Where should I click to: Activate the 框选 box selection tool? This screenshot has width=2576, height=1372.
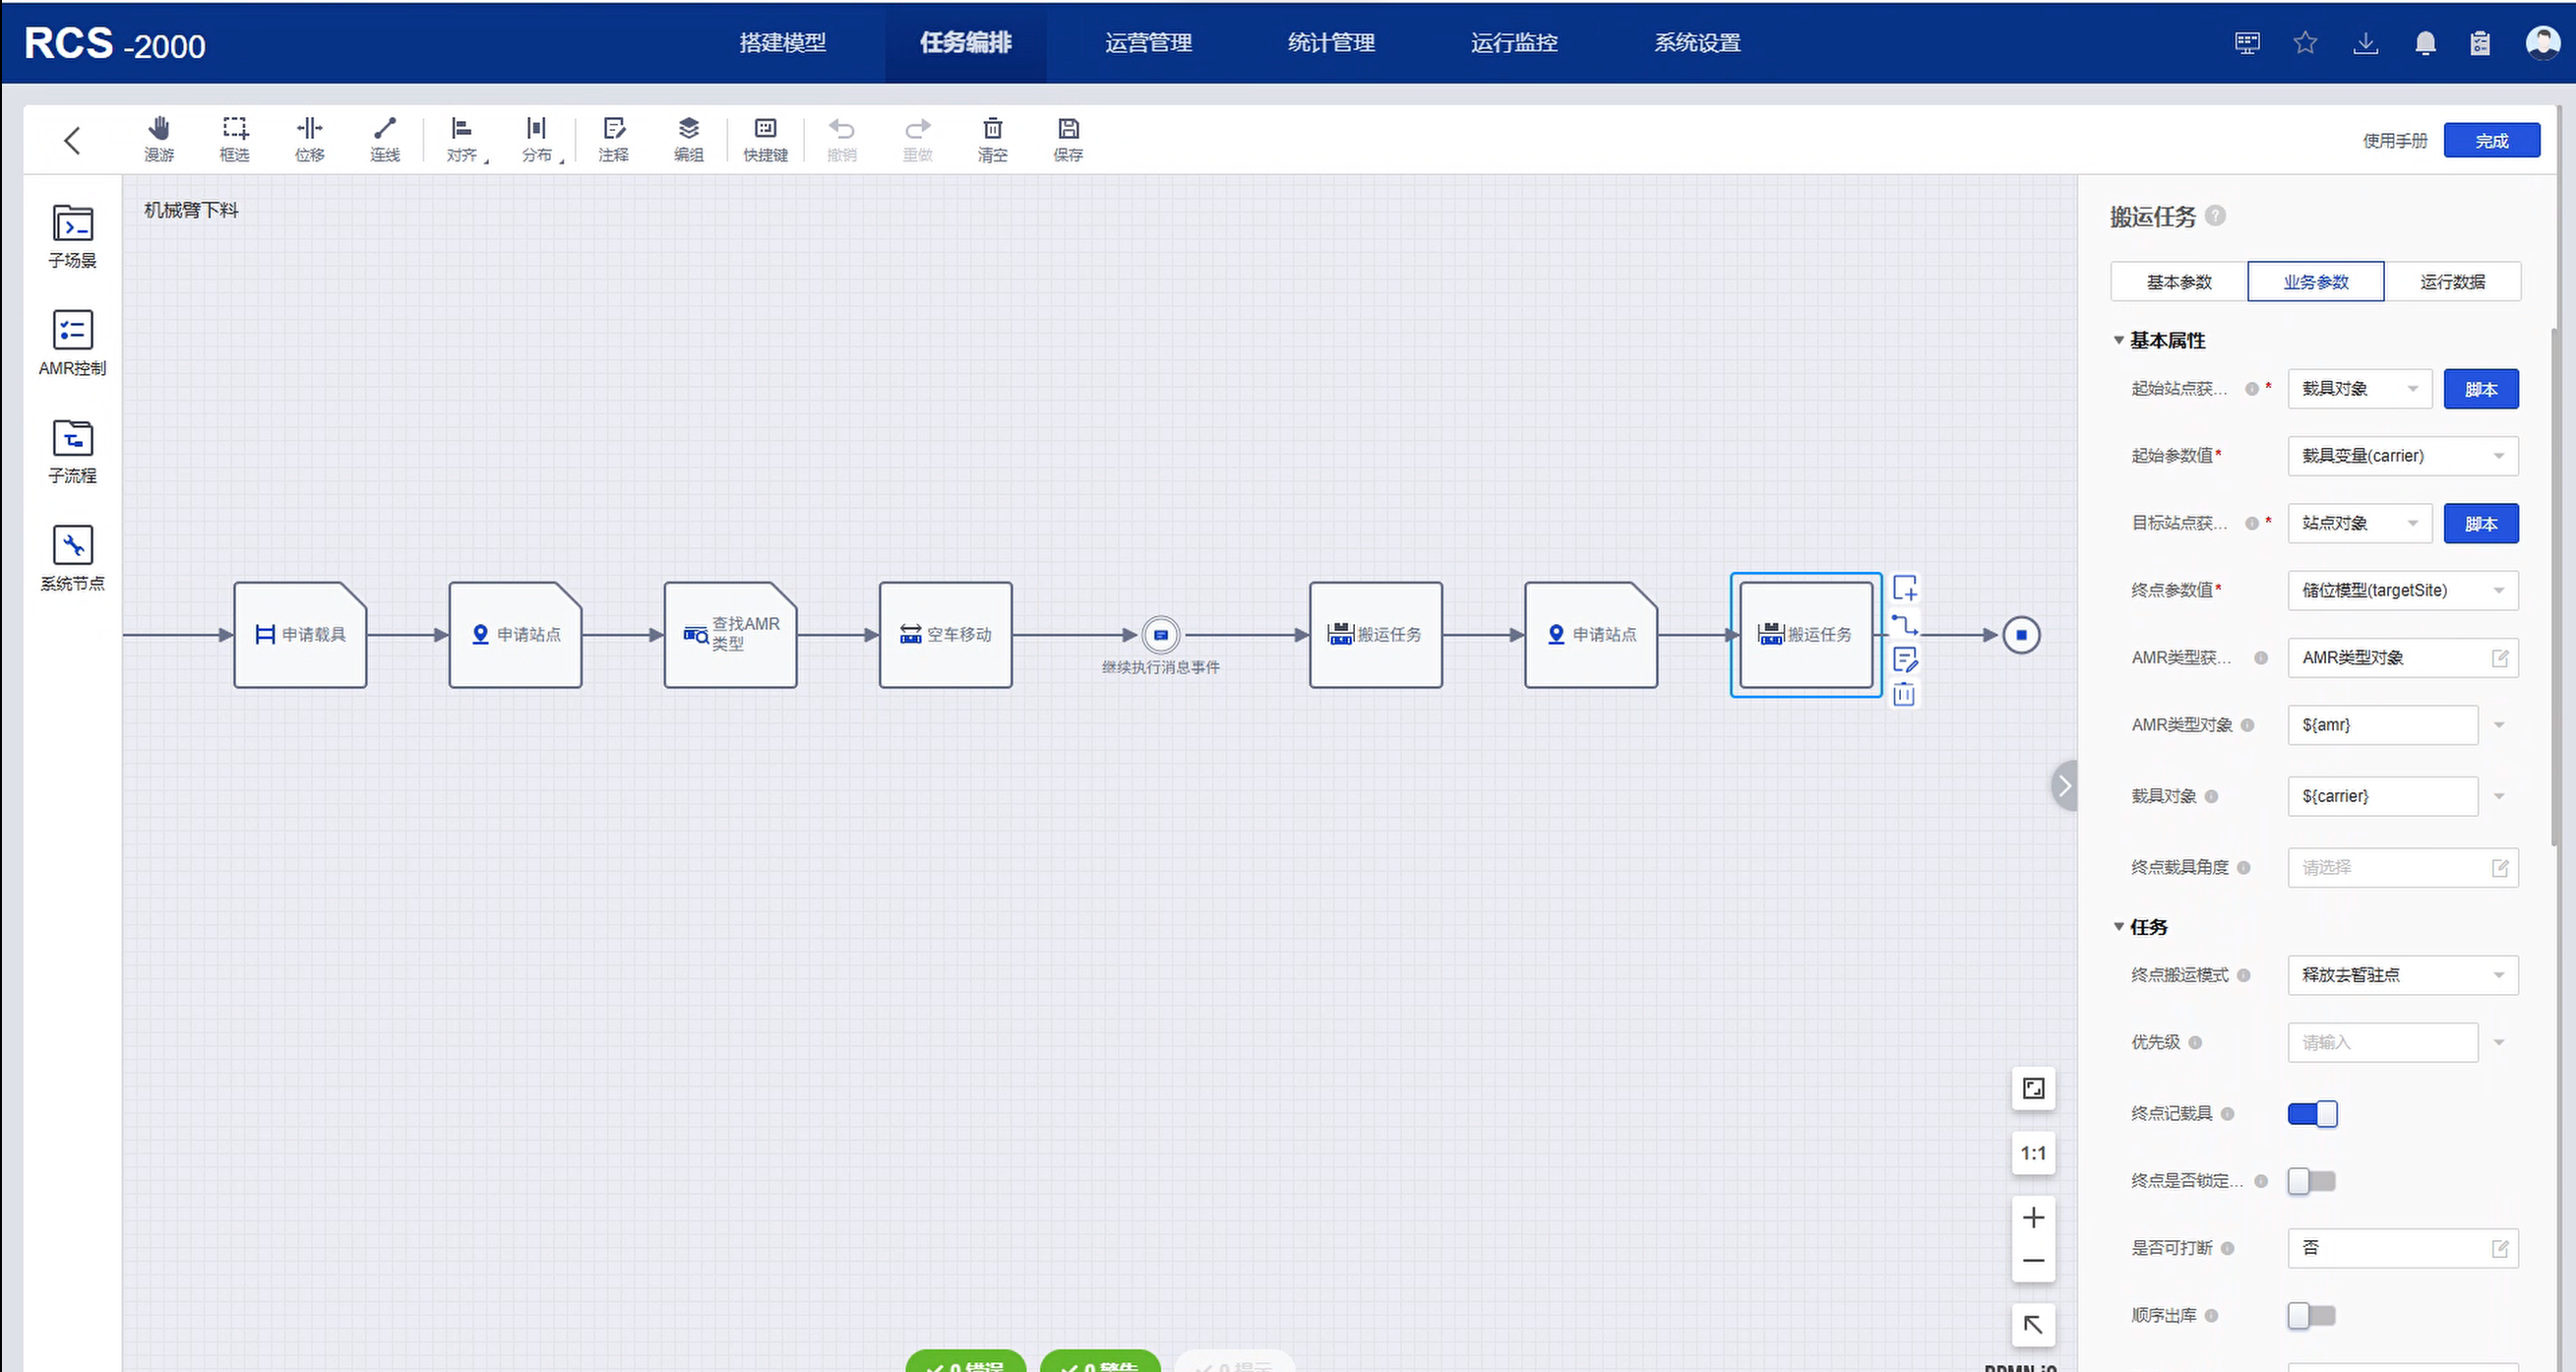(x=235, y=139)
